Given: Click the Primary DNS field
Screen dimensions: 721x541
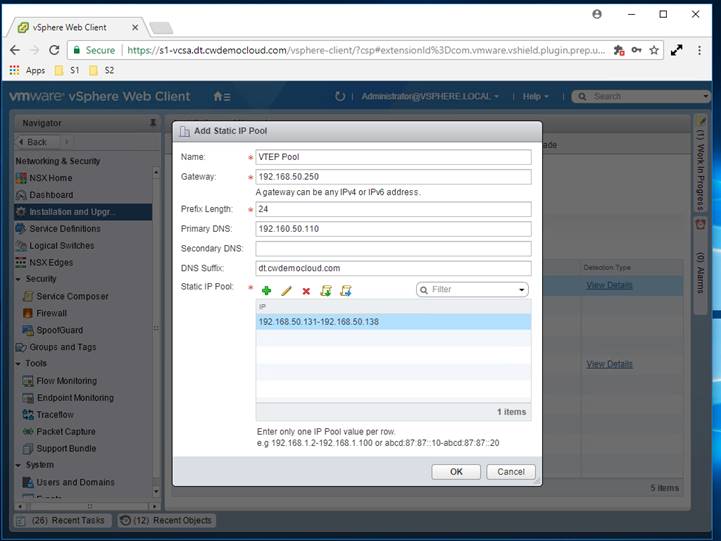Looking at the screenshot, I should tap(393, 229).
